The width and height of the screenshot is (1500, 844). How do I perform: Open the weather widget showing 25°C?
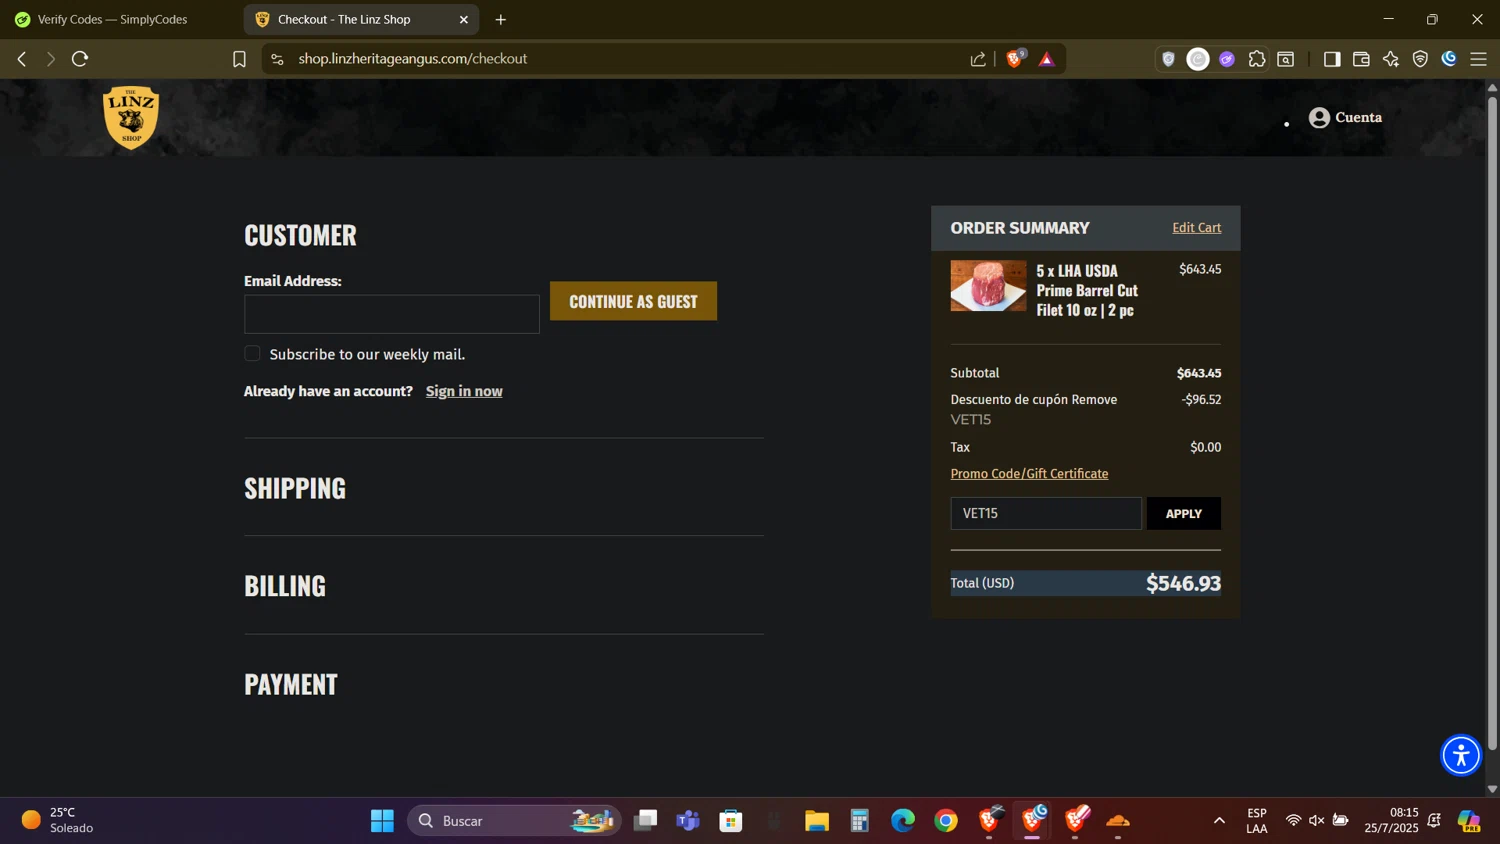(x=58, y=820)
